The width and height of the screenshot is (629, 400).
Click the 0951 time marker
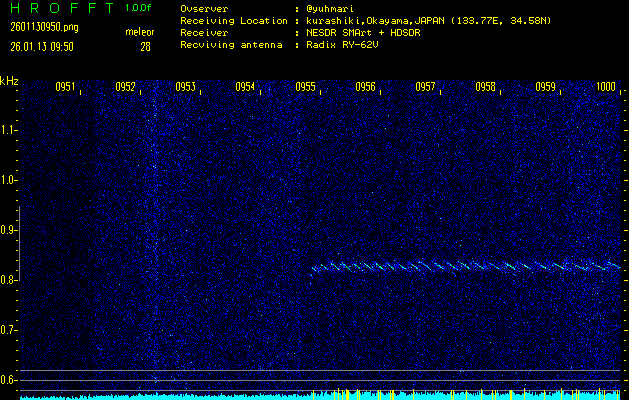[x=65, y=87]
